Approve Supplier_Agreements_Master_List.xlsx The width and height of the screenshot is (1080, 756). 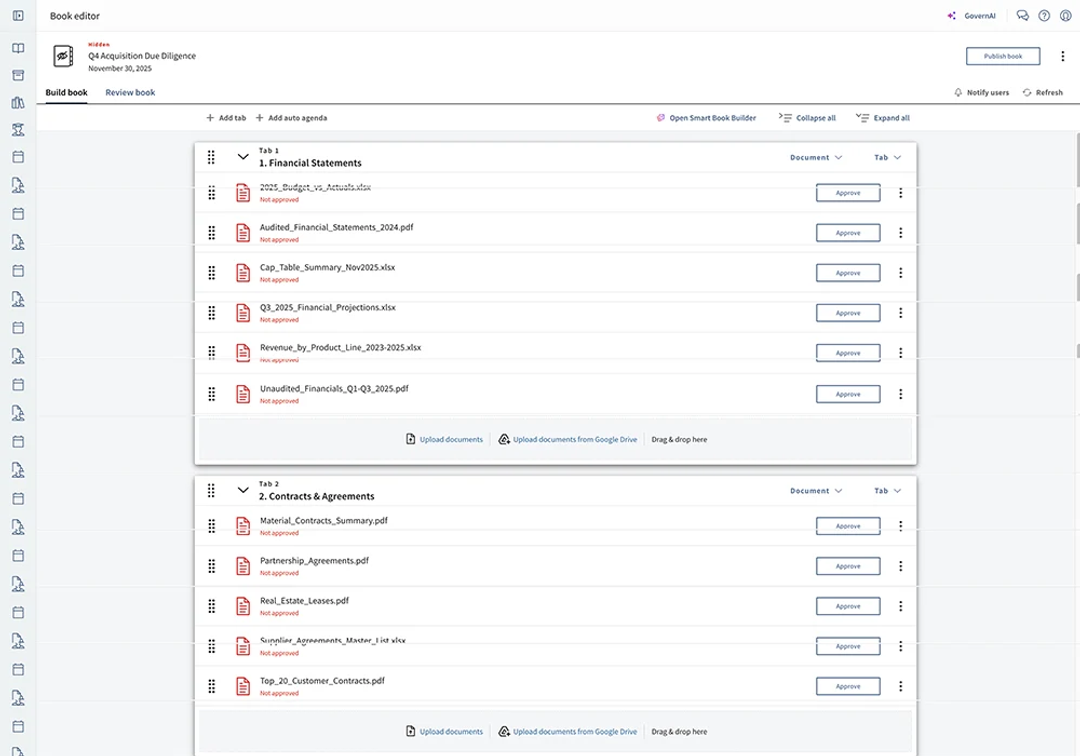pyautogui.click(x=848, y=646)
